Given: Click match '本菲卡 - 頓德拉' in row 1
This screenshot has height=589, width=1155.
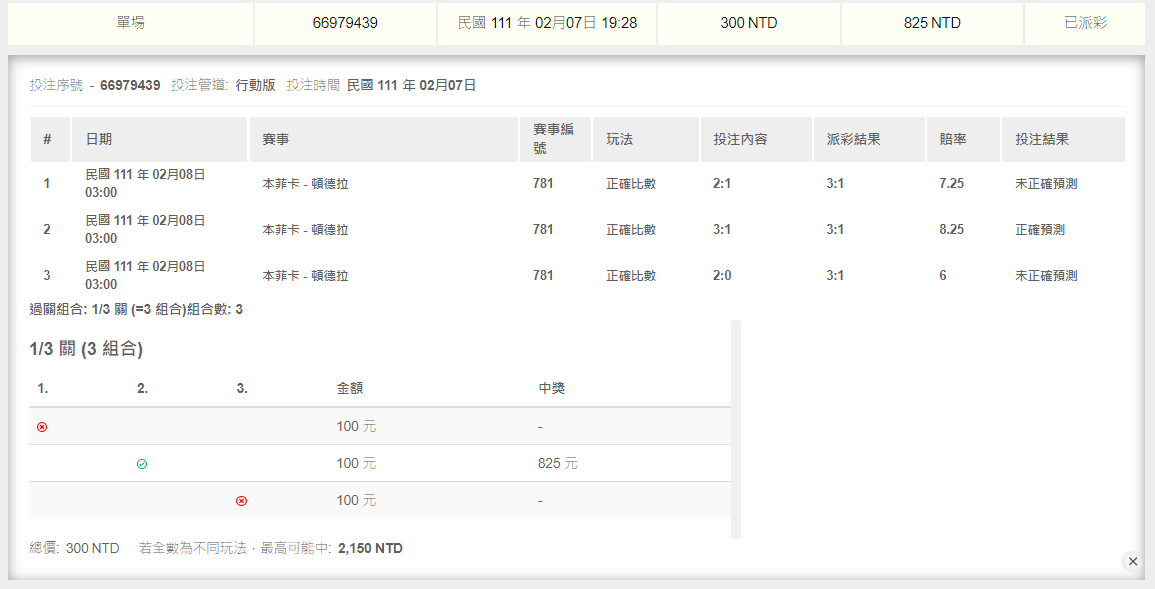Looking at the screenshot, I should pos(305,184).
